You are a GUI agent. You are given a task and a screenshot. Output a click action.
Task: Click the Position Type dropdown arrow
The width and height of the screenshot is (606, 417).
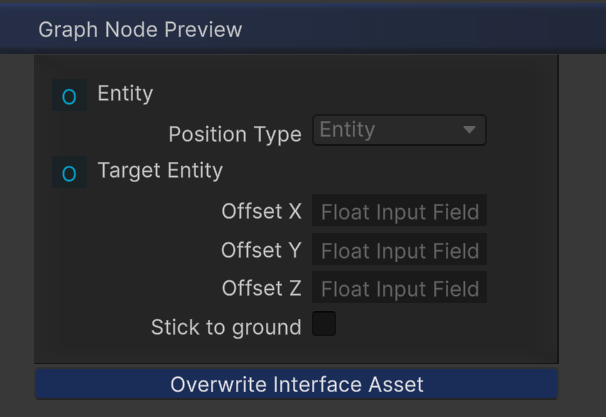pos(470,131)
